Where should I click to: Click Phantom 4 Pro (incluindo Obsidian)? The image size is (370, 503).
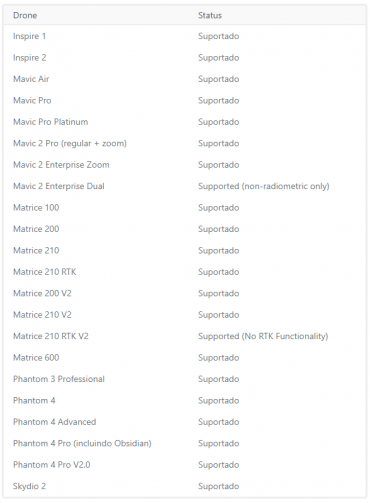coord(82,443)
